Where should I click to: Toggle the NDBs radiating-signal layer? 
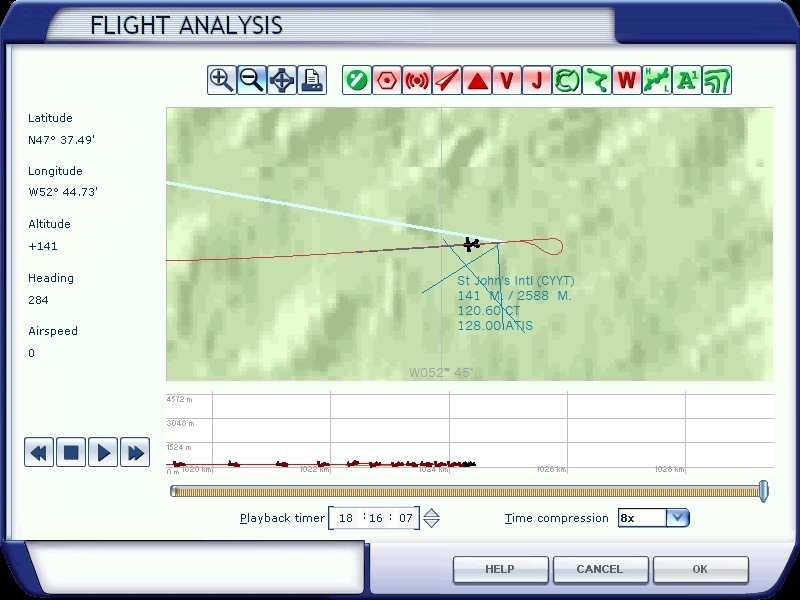[x=417, y=80]
